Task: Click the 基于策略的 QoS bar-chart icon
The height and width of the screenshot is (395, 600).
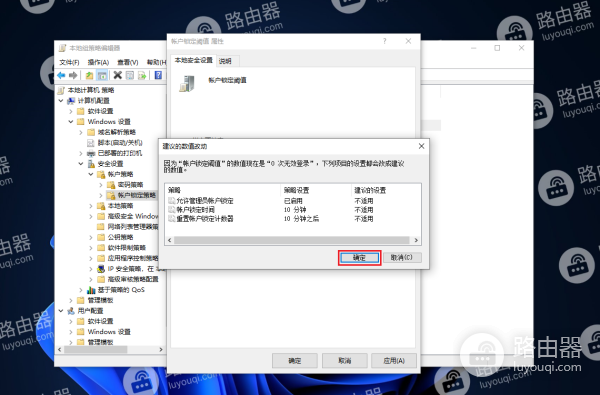Action: coord(91,290)
